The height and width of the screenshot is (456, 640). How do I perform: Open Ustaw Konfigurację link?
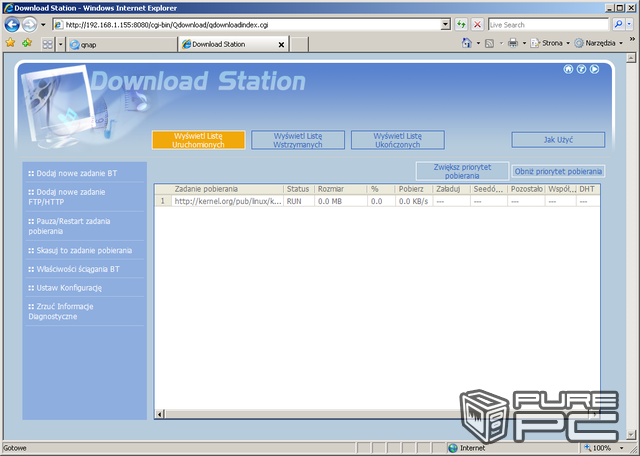point(65,288)
